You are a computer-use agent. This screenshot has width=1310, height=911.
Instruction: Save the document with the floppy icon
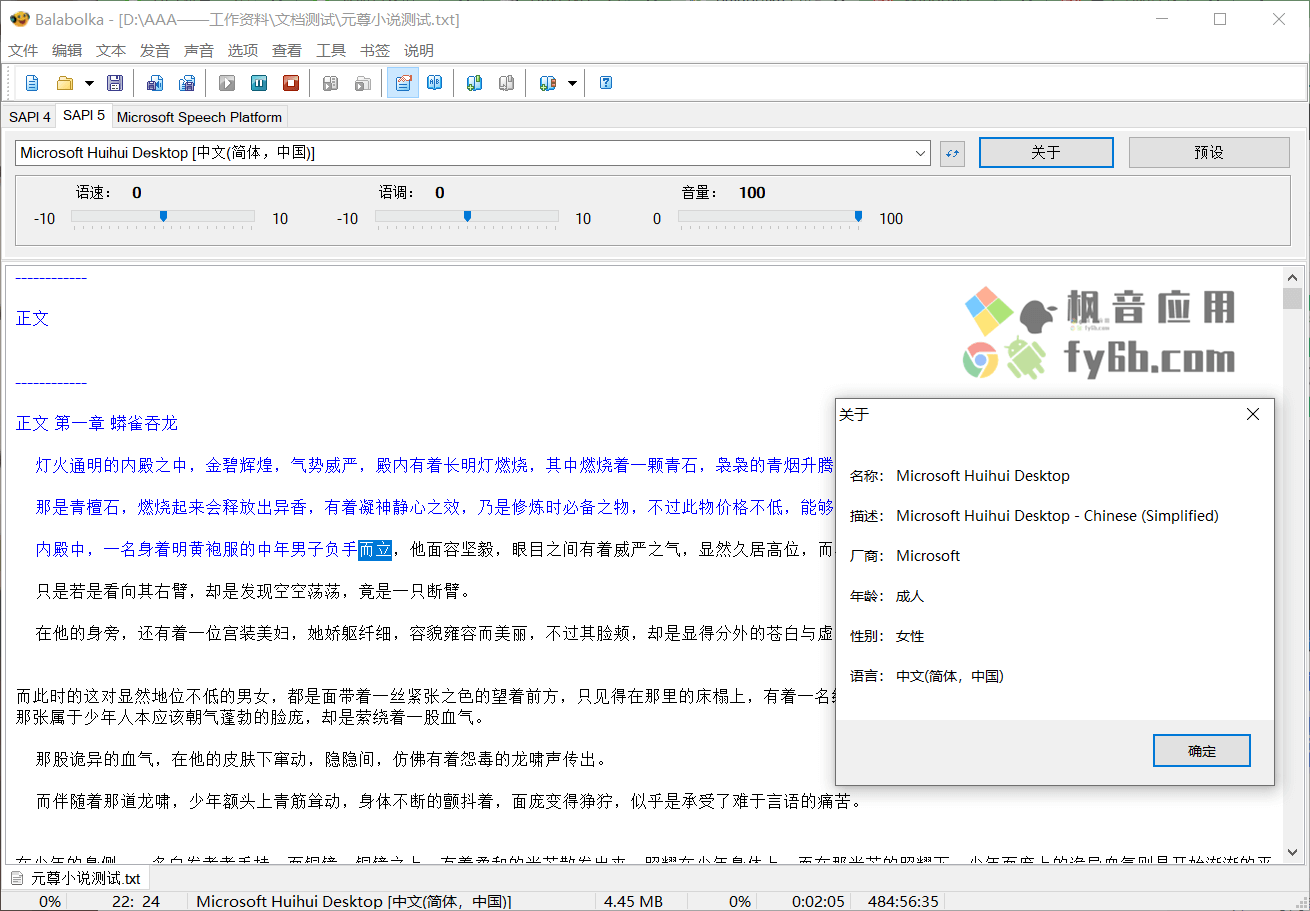pos(115,83)
